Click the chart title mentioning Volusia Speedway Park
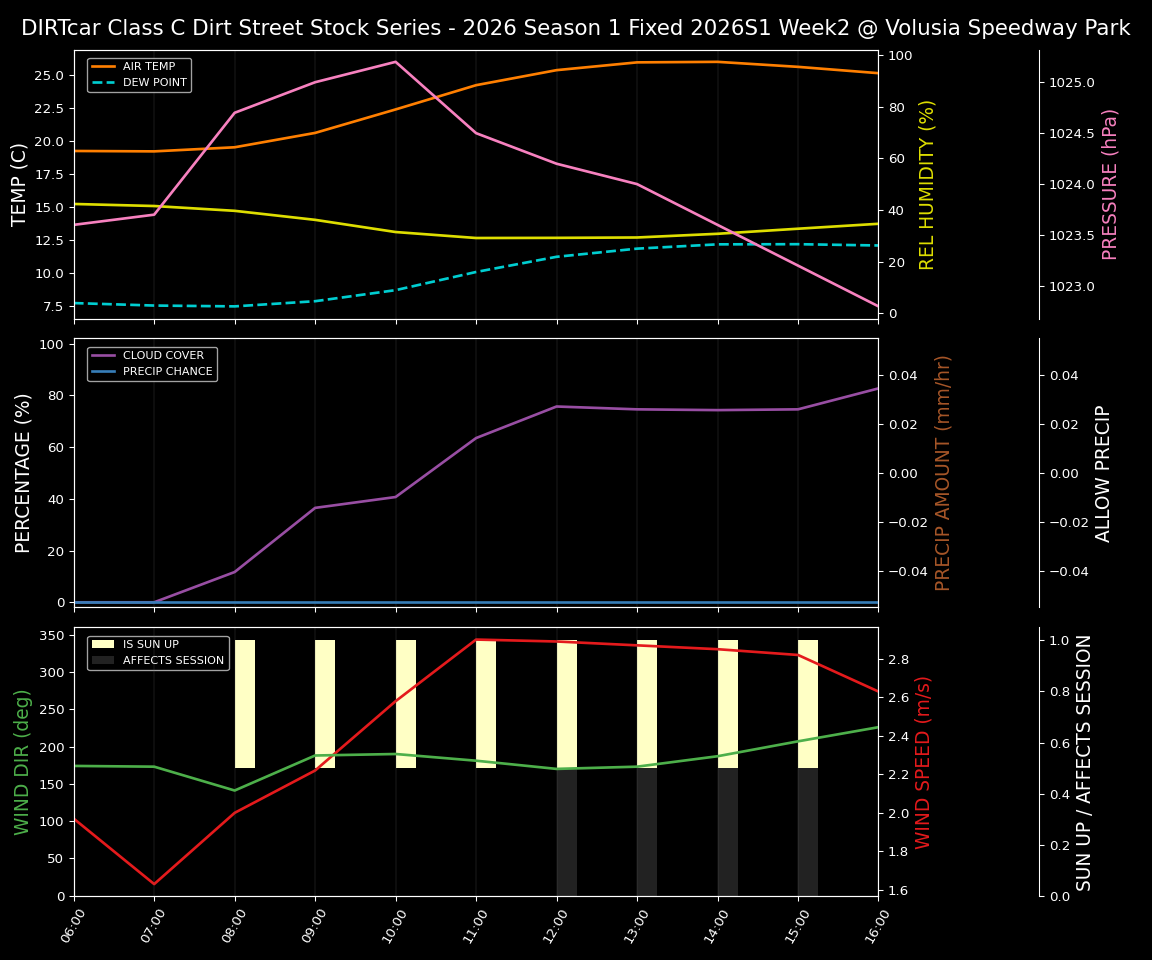The height and width of the screenshot is (960, 1152). (x=576, y=27)
